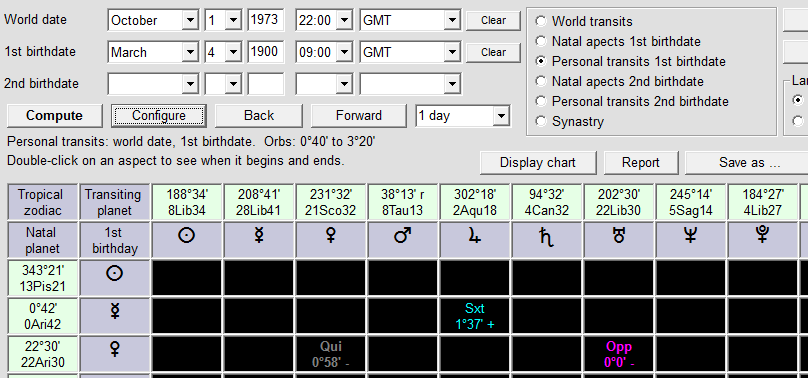The image size is (808, 378).
Task: Click the transiting Jupiter symbol column header
Action: point(475,240)
